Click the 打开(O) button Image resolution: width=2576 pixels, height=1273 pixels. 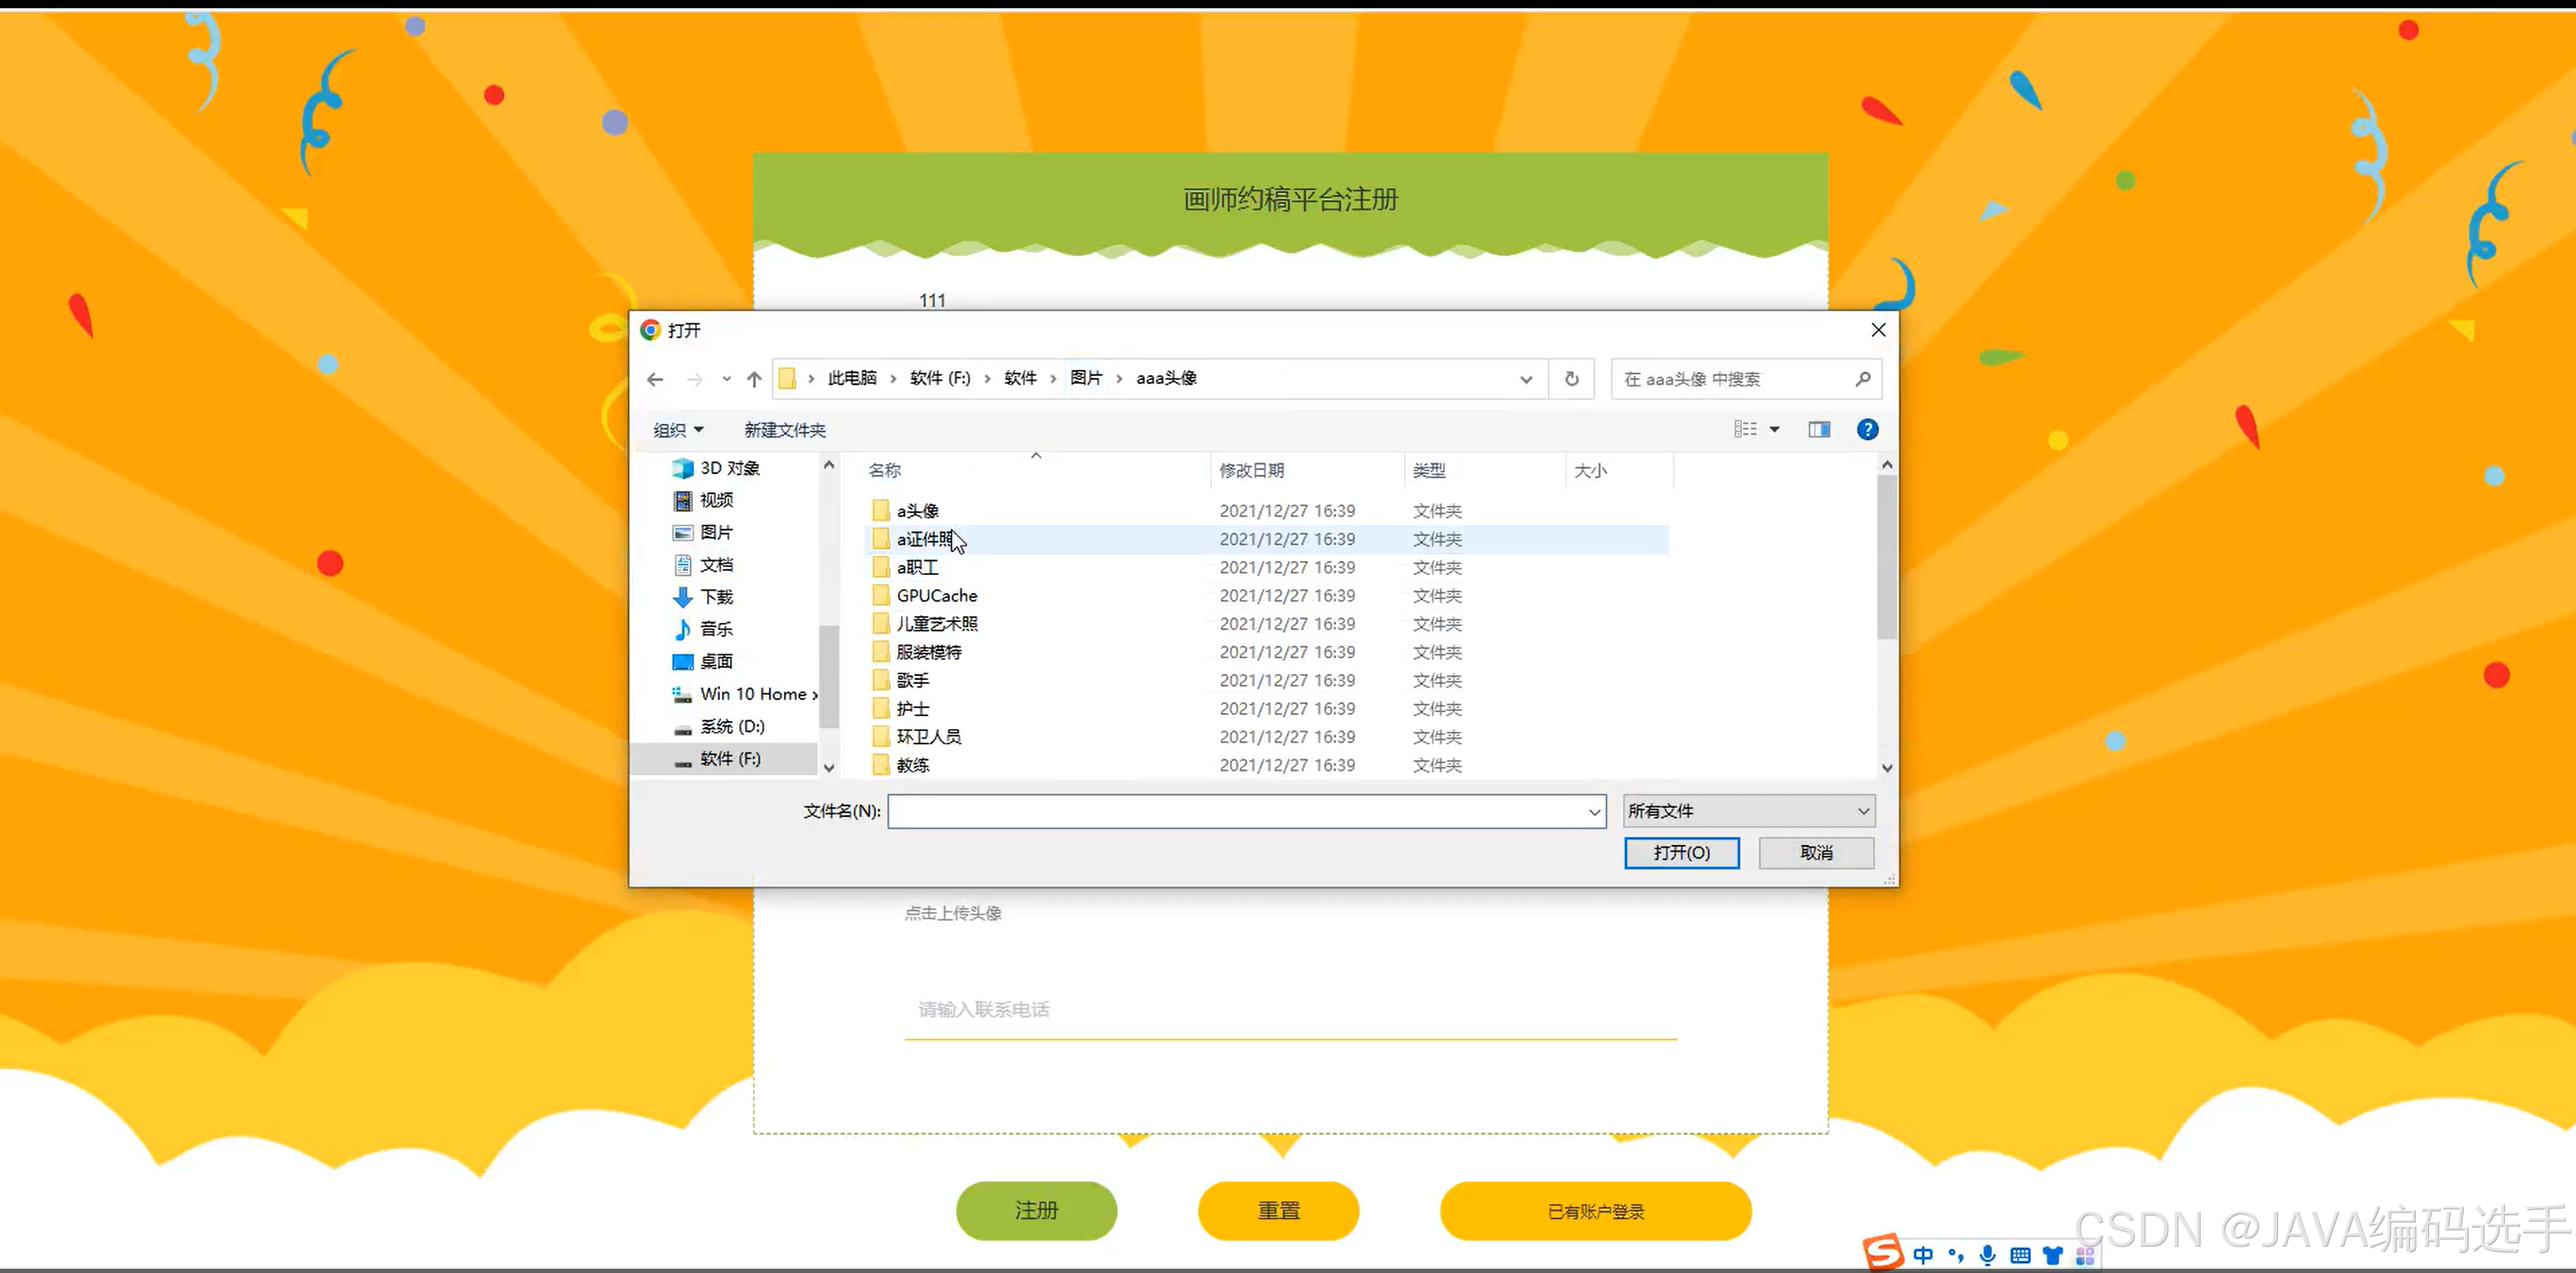click(1681, 853)
